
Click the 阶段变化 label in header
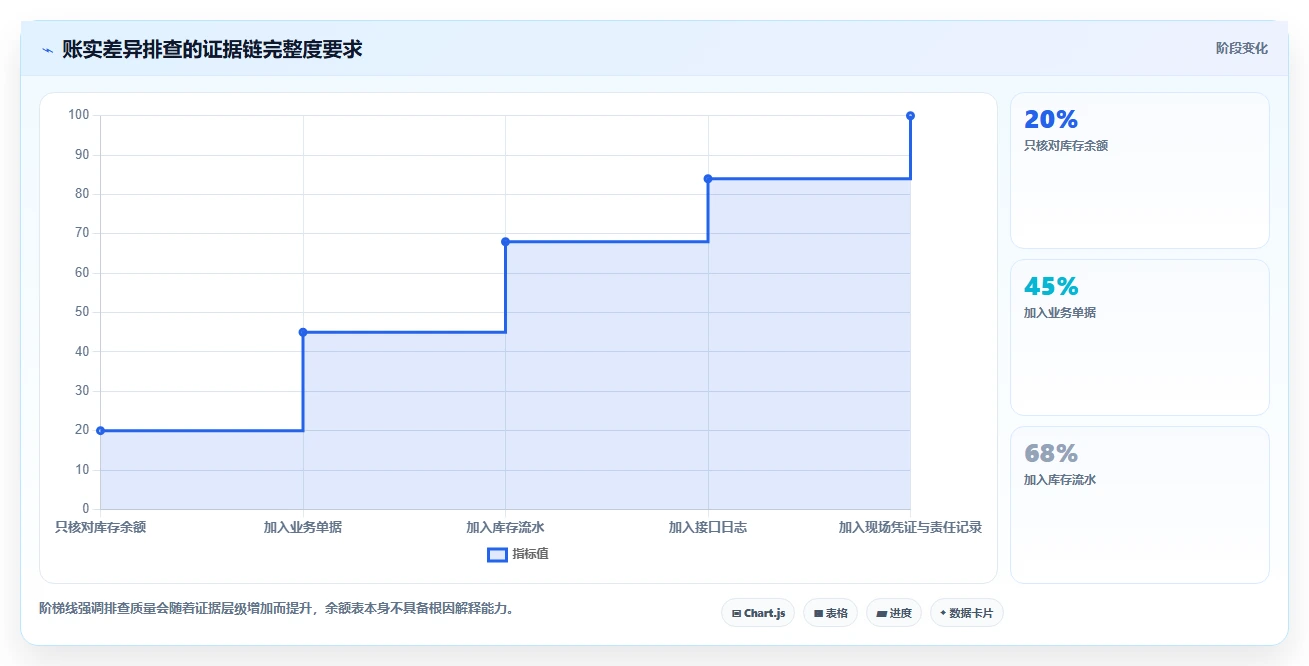coord(1242,48)
